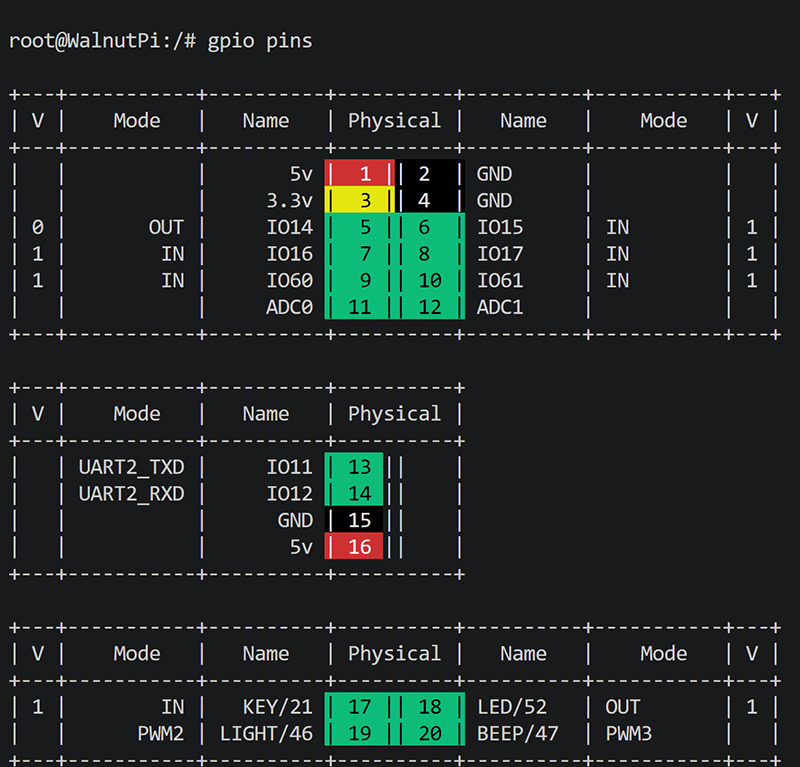
Task: Click physical pin 20 green cell
Action: click(430, 733)
